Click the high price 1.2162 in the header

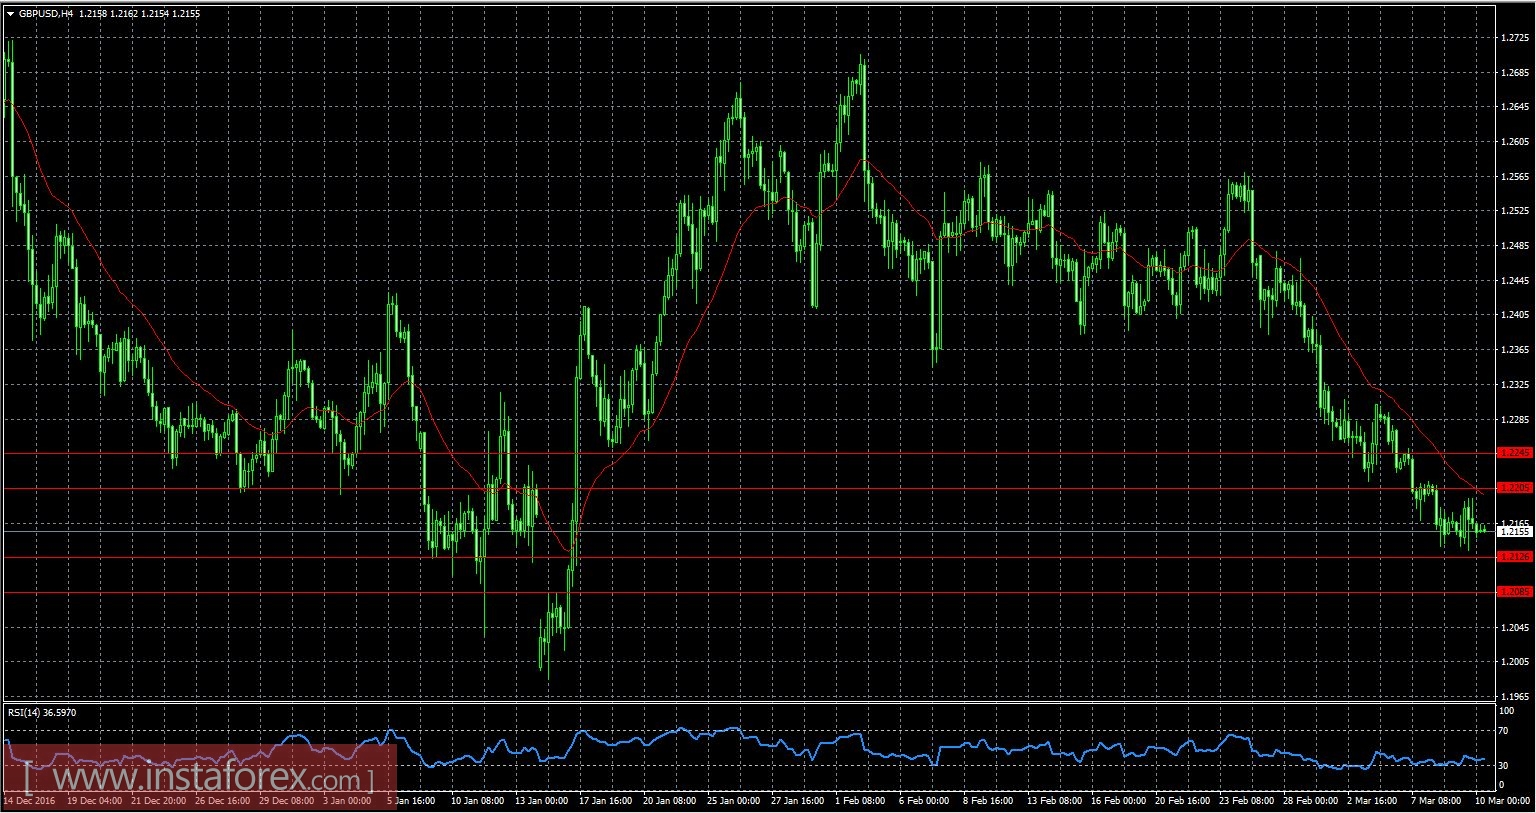125,14
